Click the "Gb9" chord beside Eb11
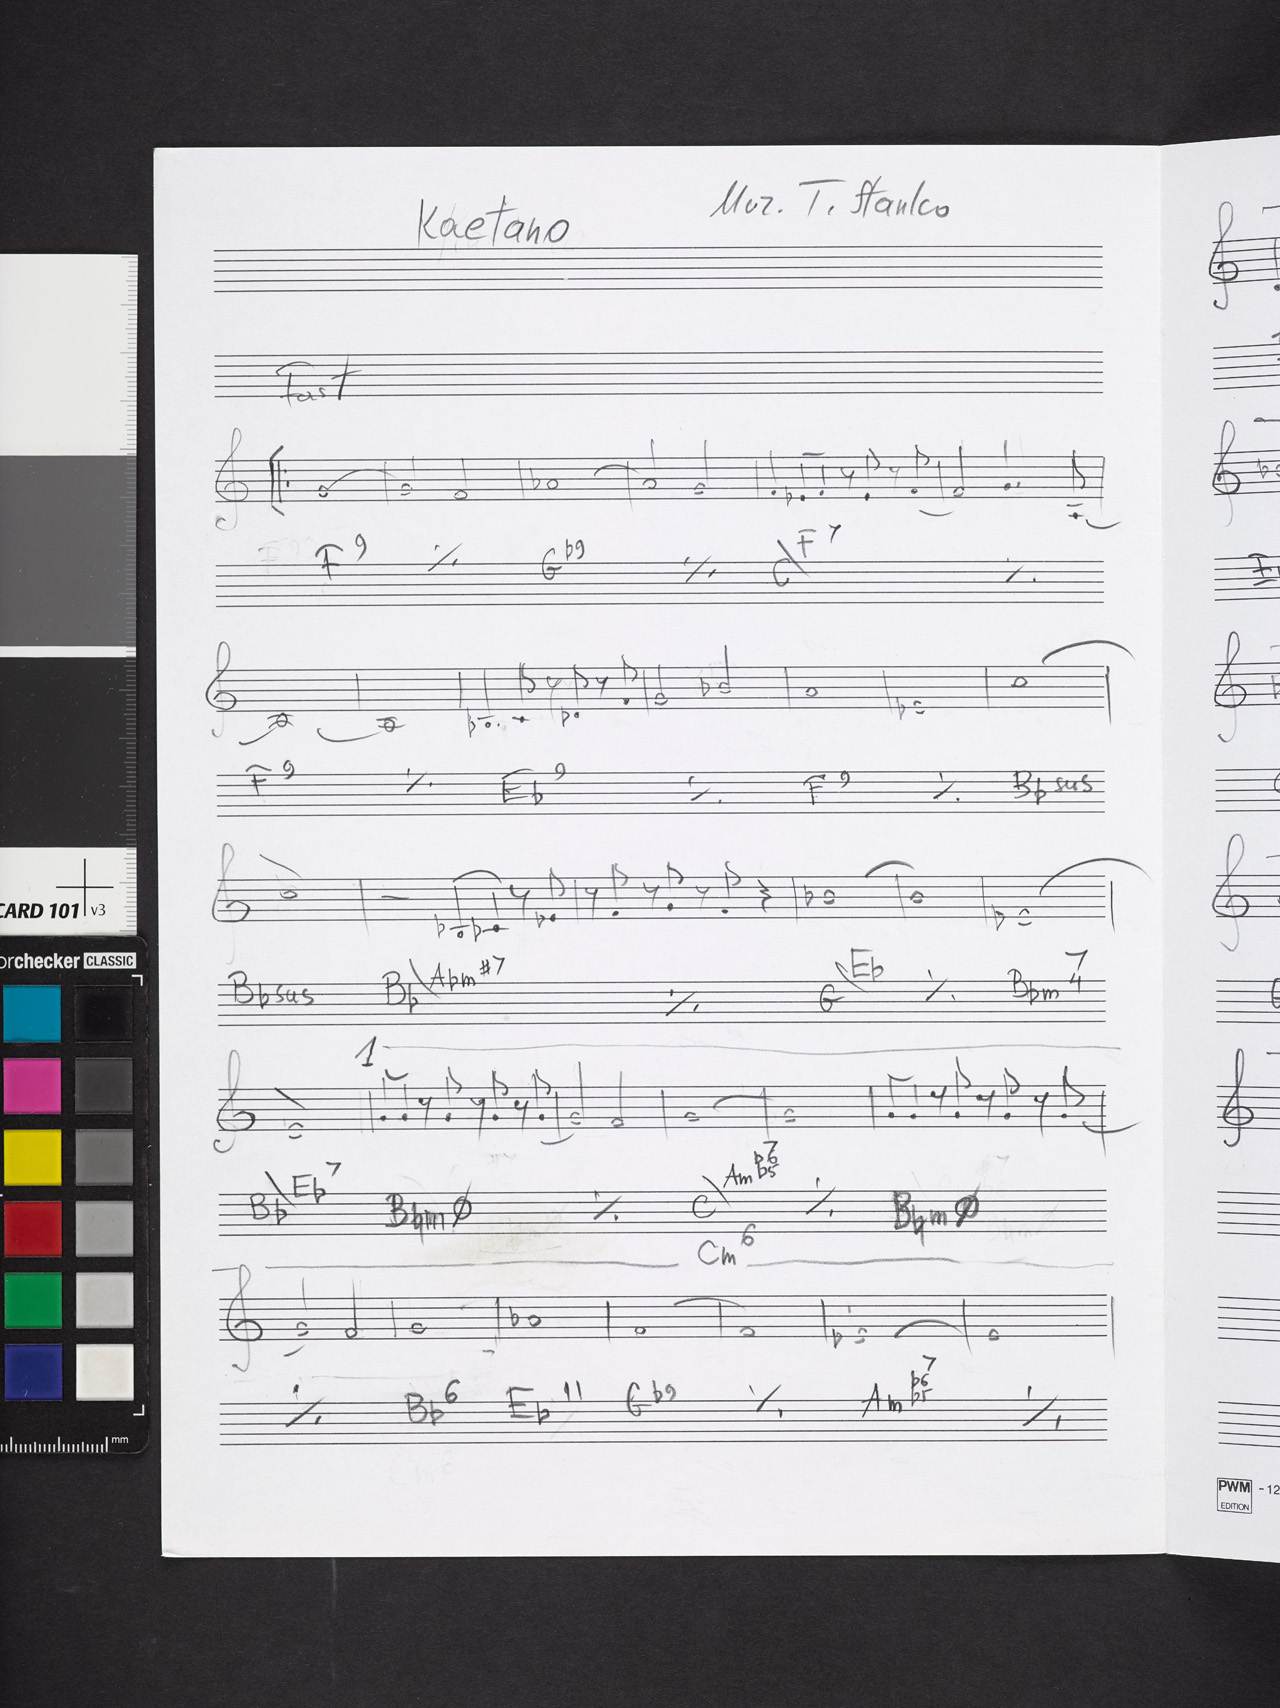 click(651, 1399)
